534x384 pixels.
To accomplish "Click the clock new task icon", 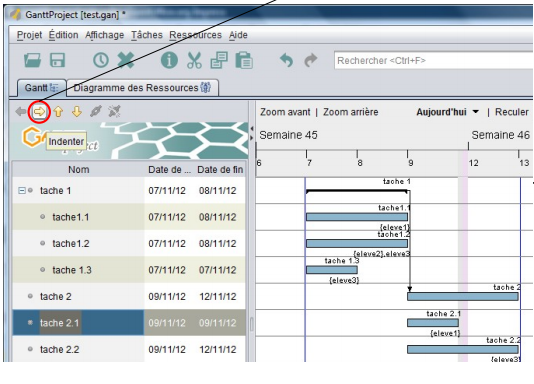I will point(101,61).
